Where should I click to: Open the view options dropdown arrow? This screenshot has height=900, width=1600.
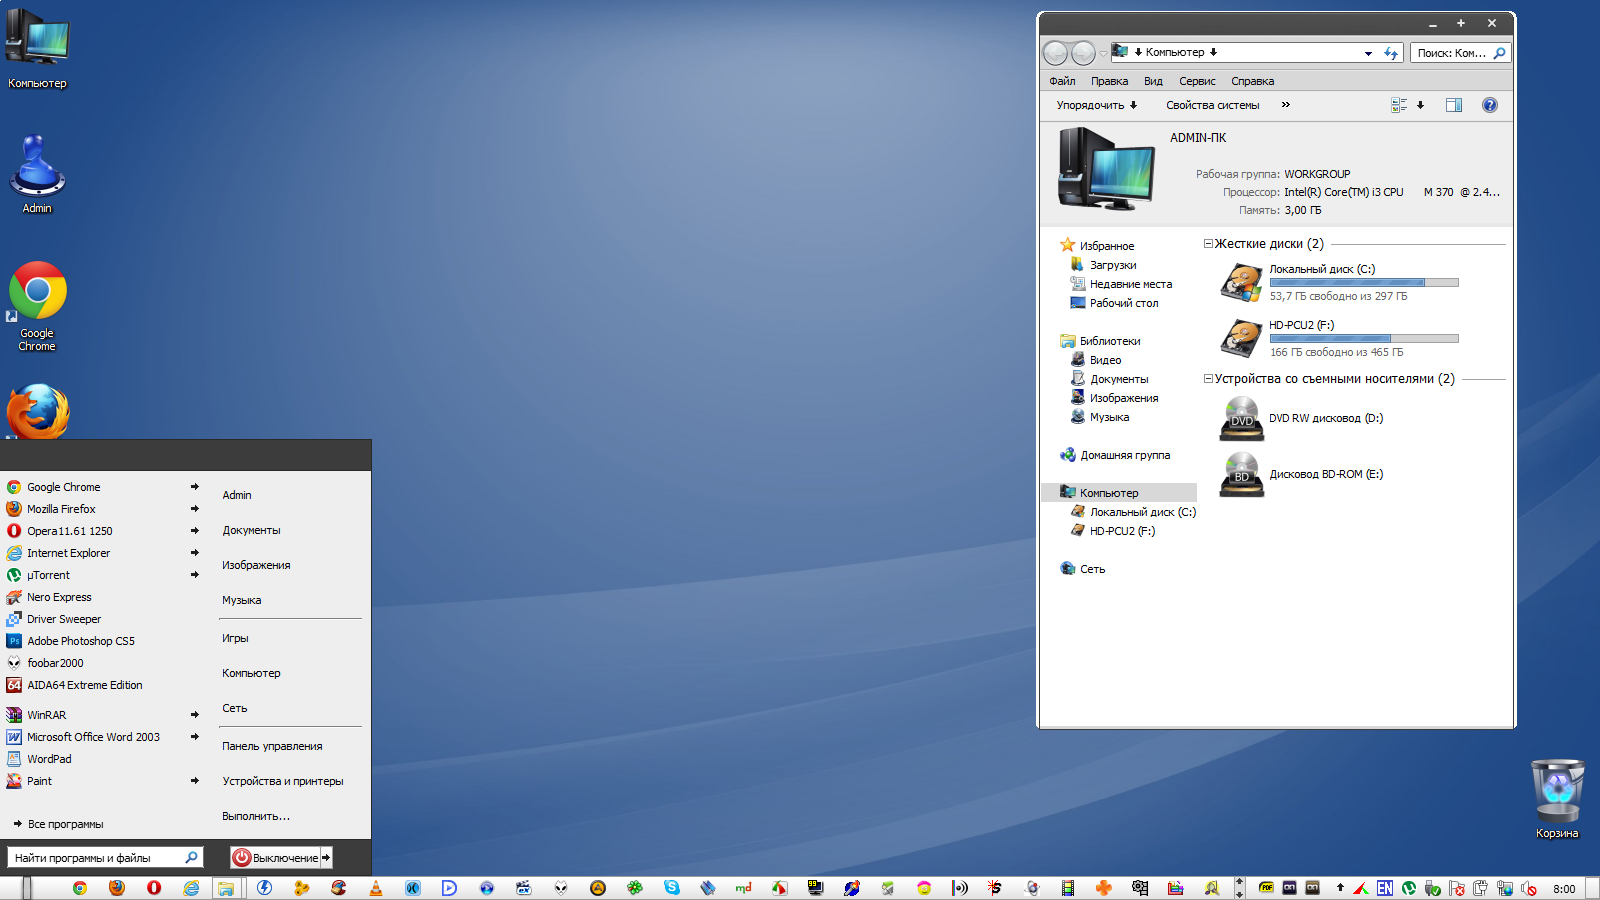(1420, 105)
